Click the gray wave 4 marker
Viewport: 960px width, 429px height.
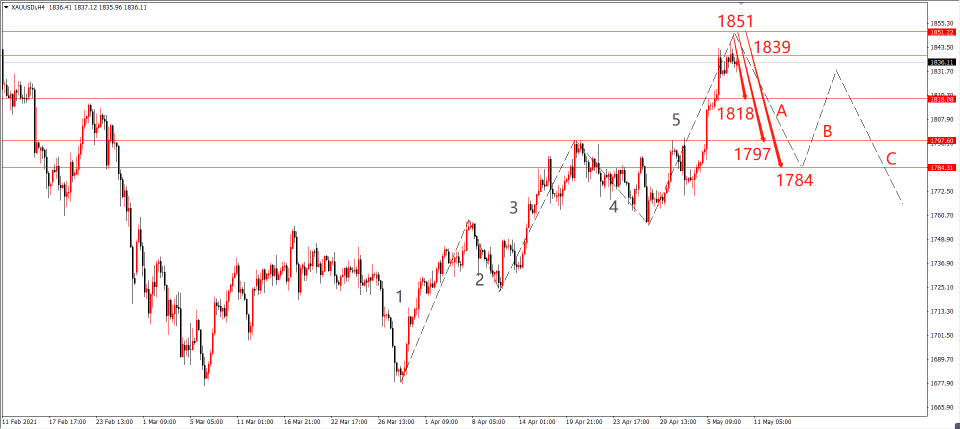pos(614,207)
